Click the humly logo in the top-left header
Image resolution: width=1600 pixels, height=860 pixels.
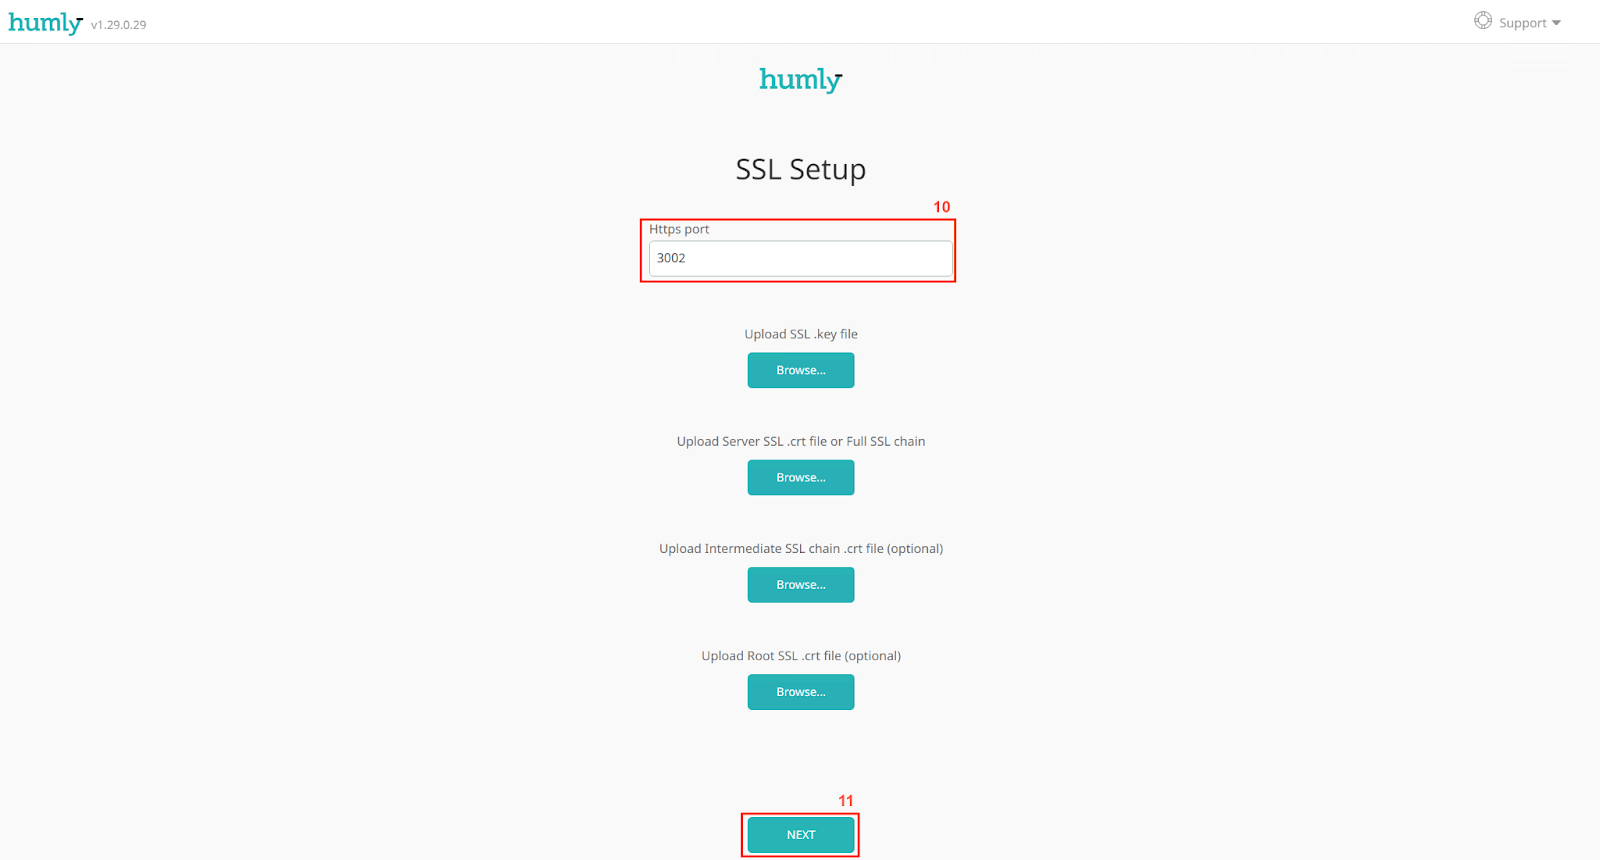45,23
